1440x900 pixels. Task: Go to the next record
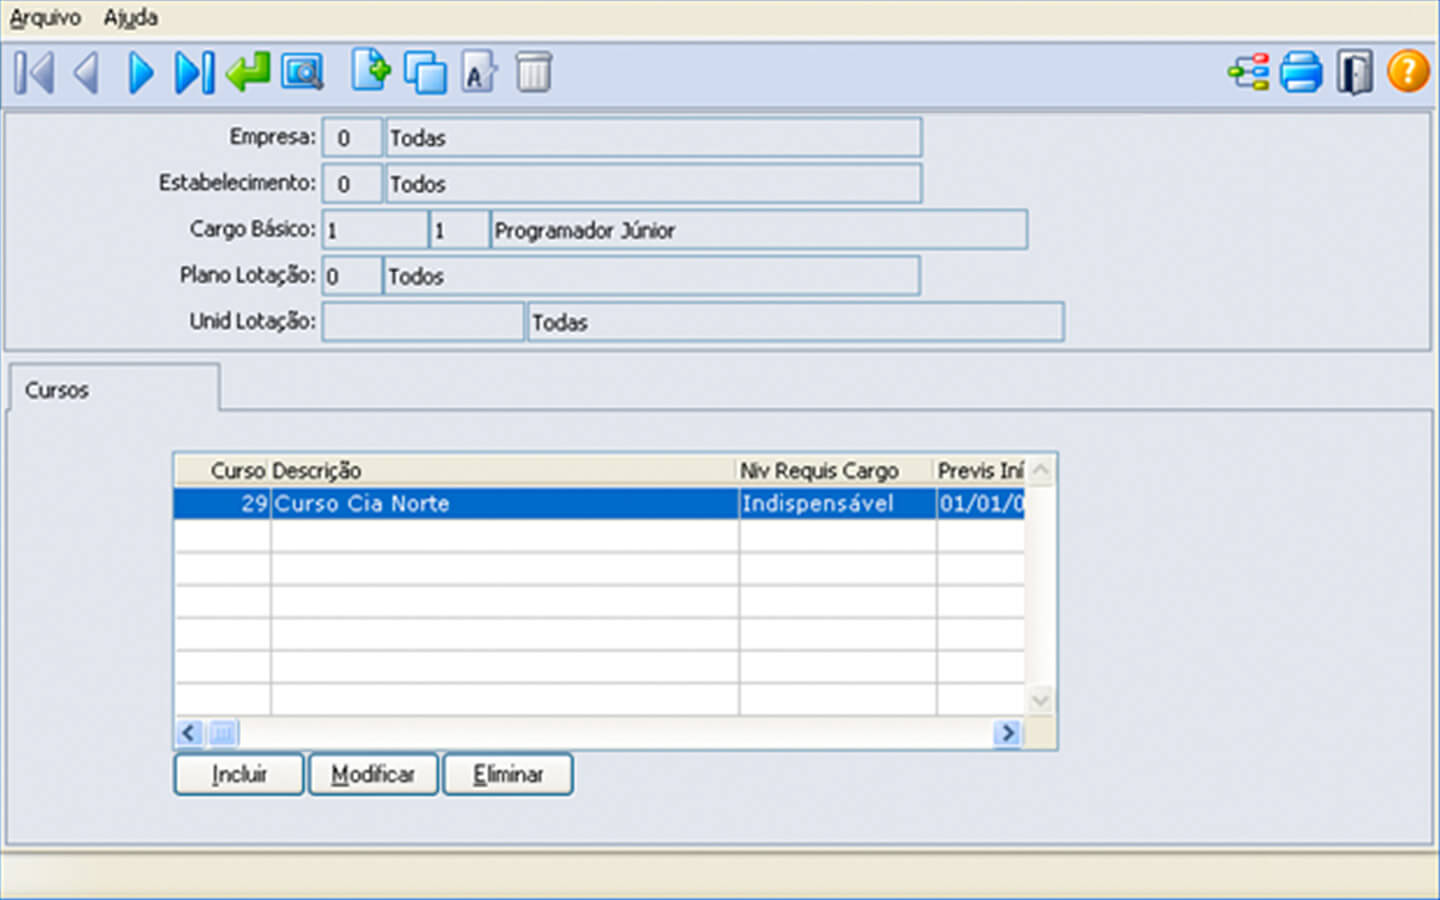[141, 73]
